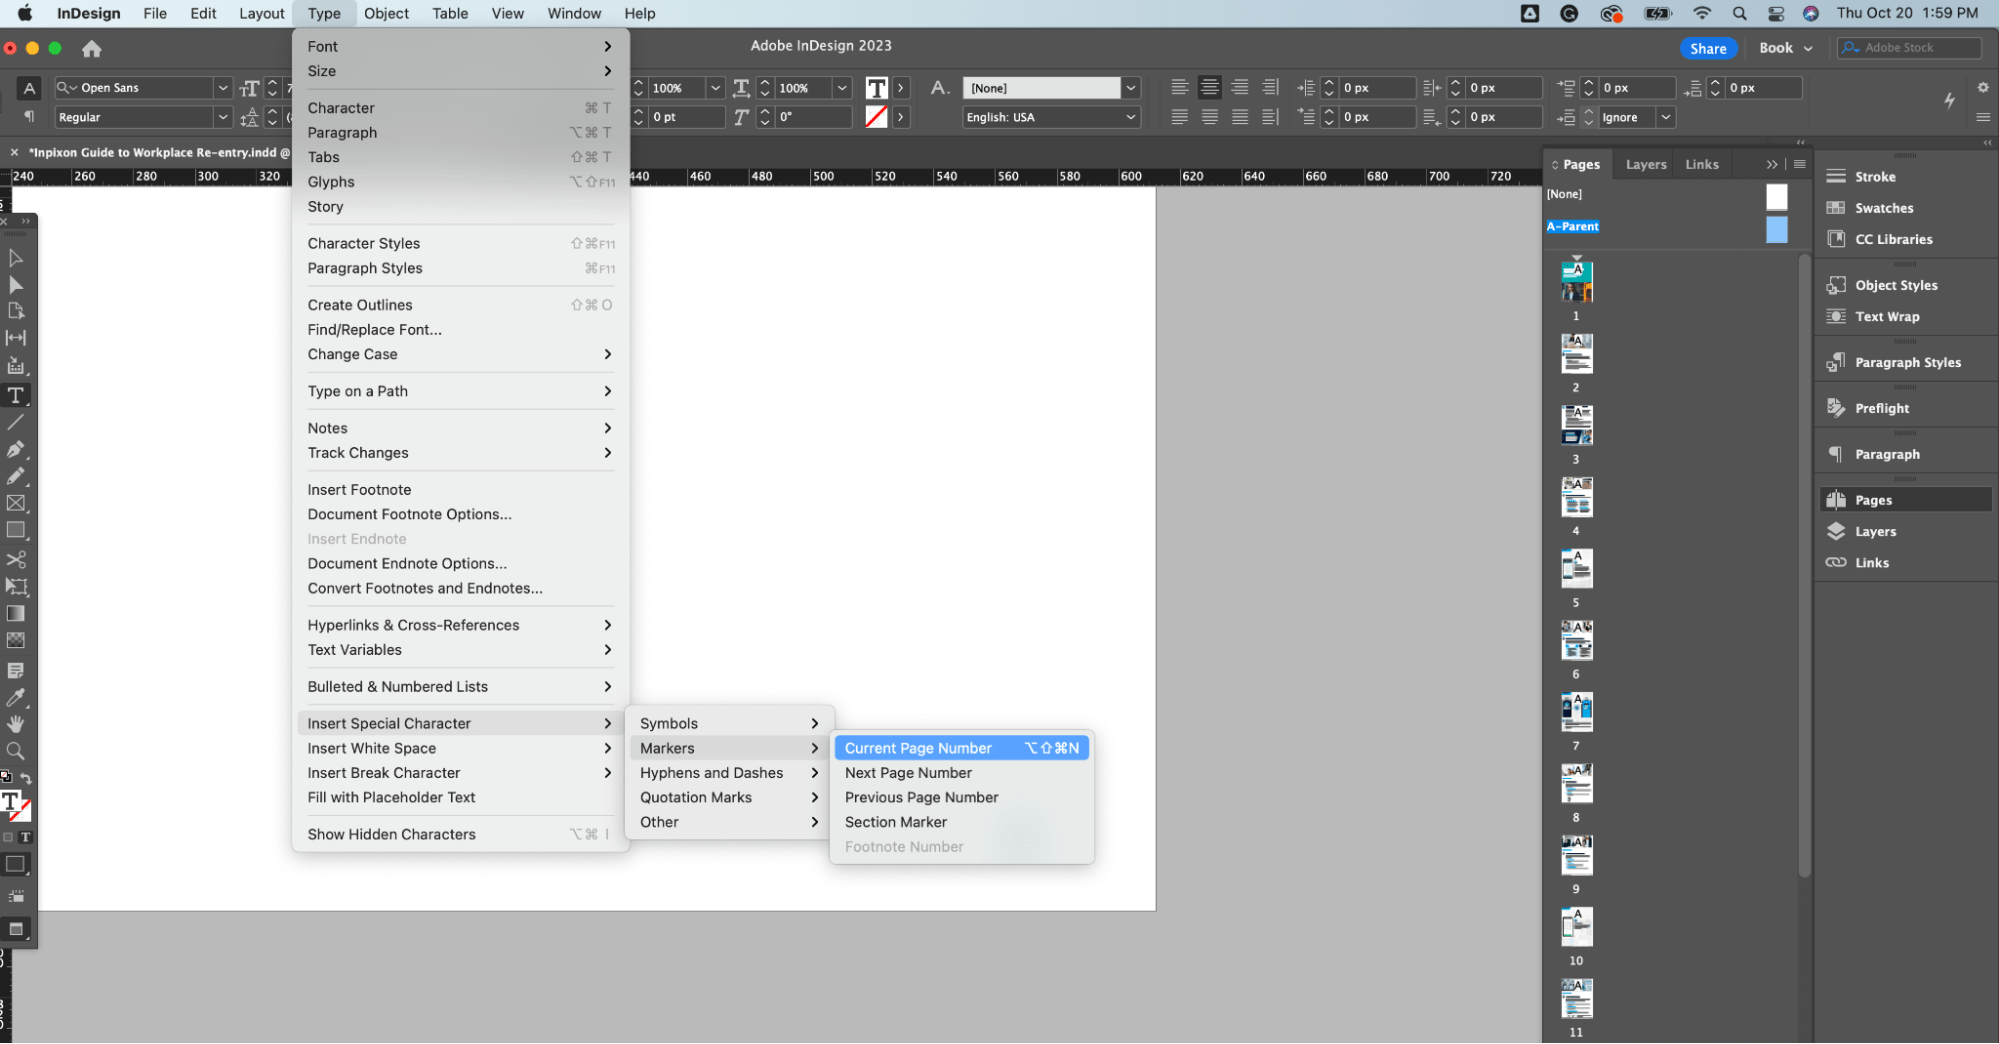Viewport: 1999px width, 1044px height.
Task: Open the [None] character style dropdown
Action: point(1131,88)
